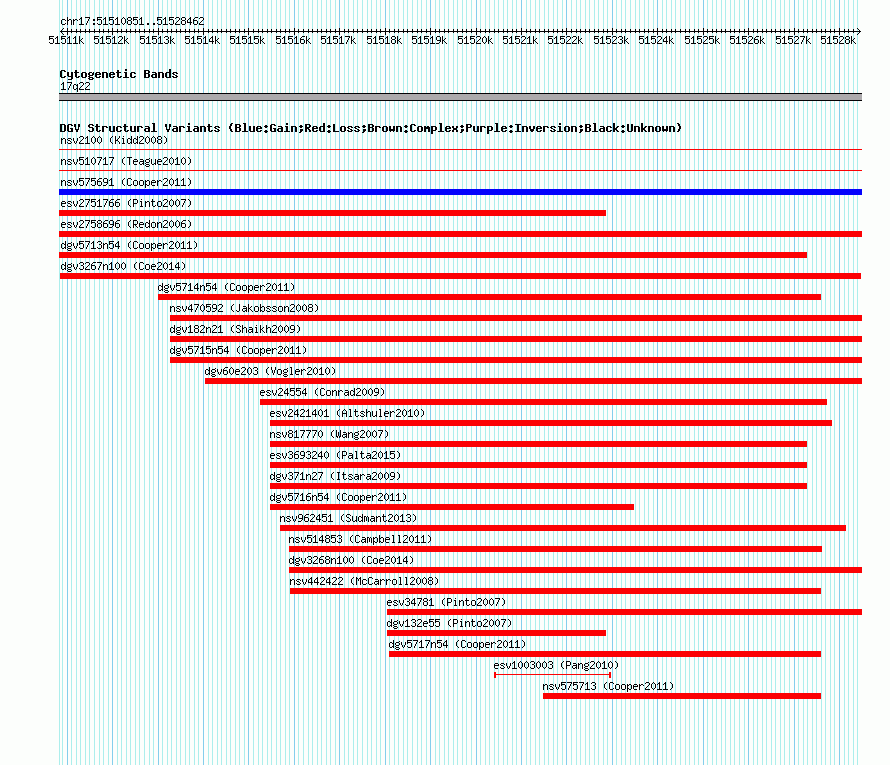Open variant dgv3268n100 (Coe2014)
The image size is (890, 765).
[351, 560]
